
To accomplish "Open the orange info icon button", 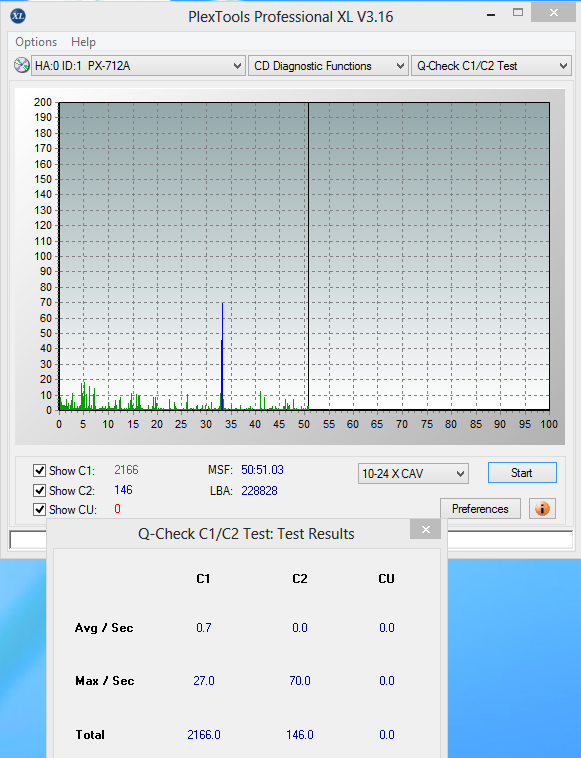I will pos(542,509).
